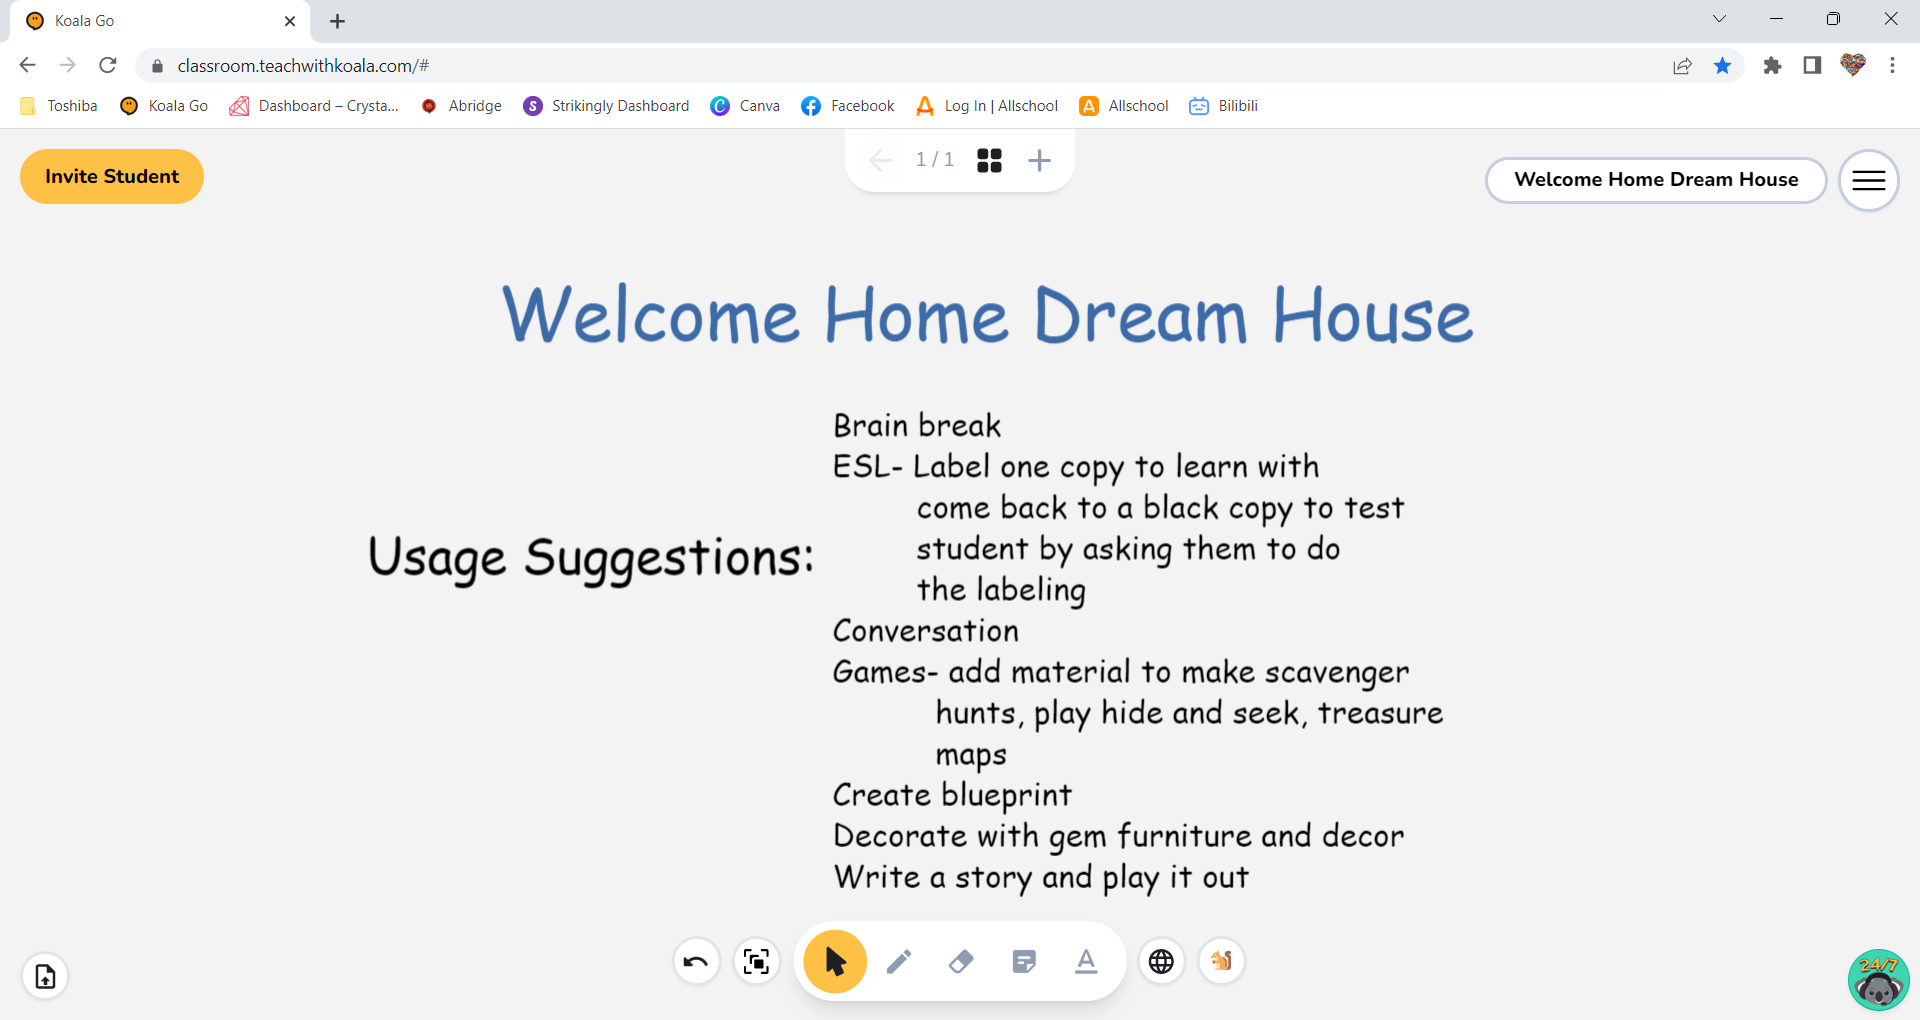
Task: Select the Text tool
Action: coord(1086,961)
